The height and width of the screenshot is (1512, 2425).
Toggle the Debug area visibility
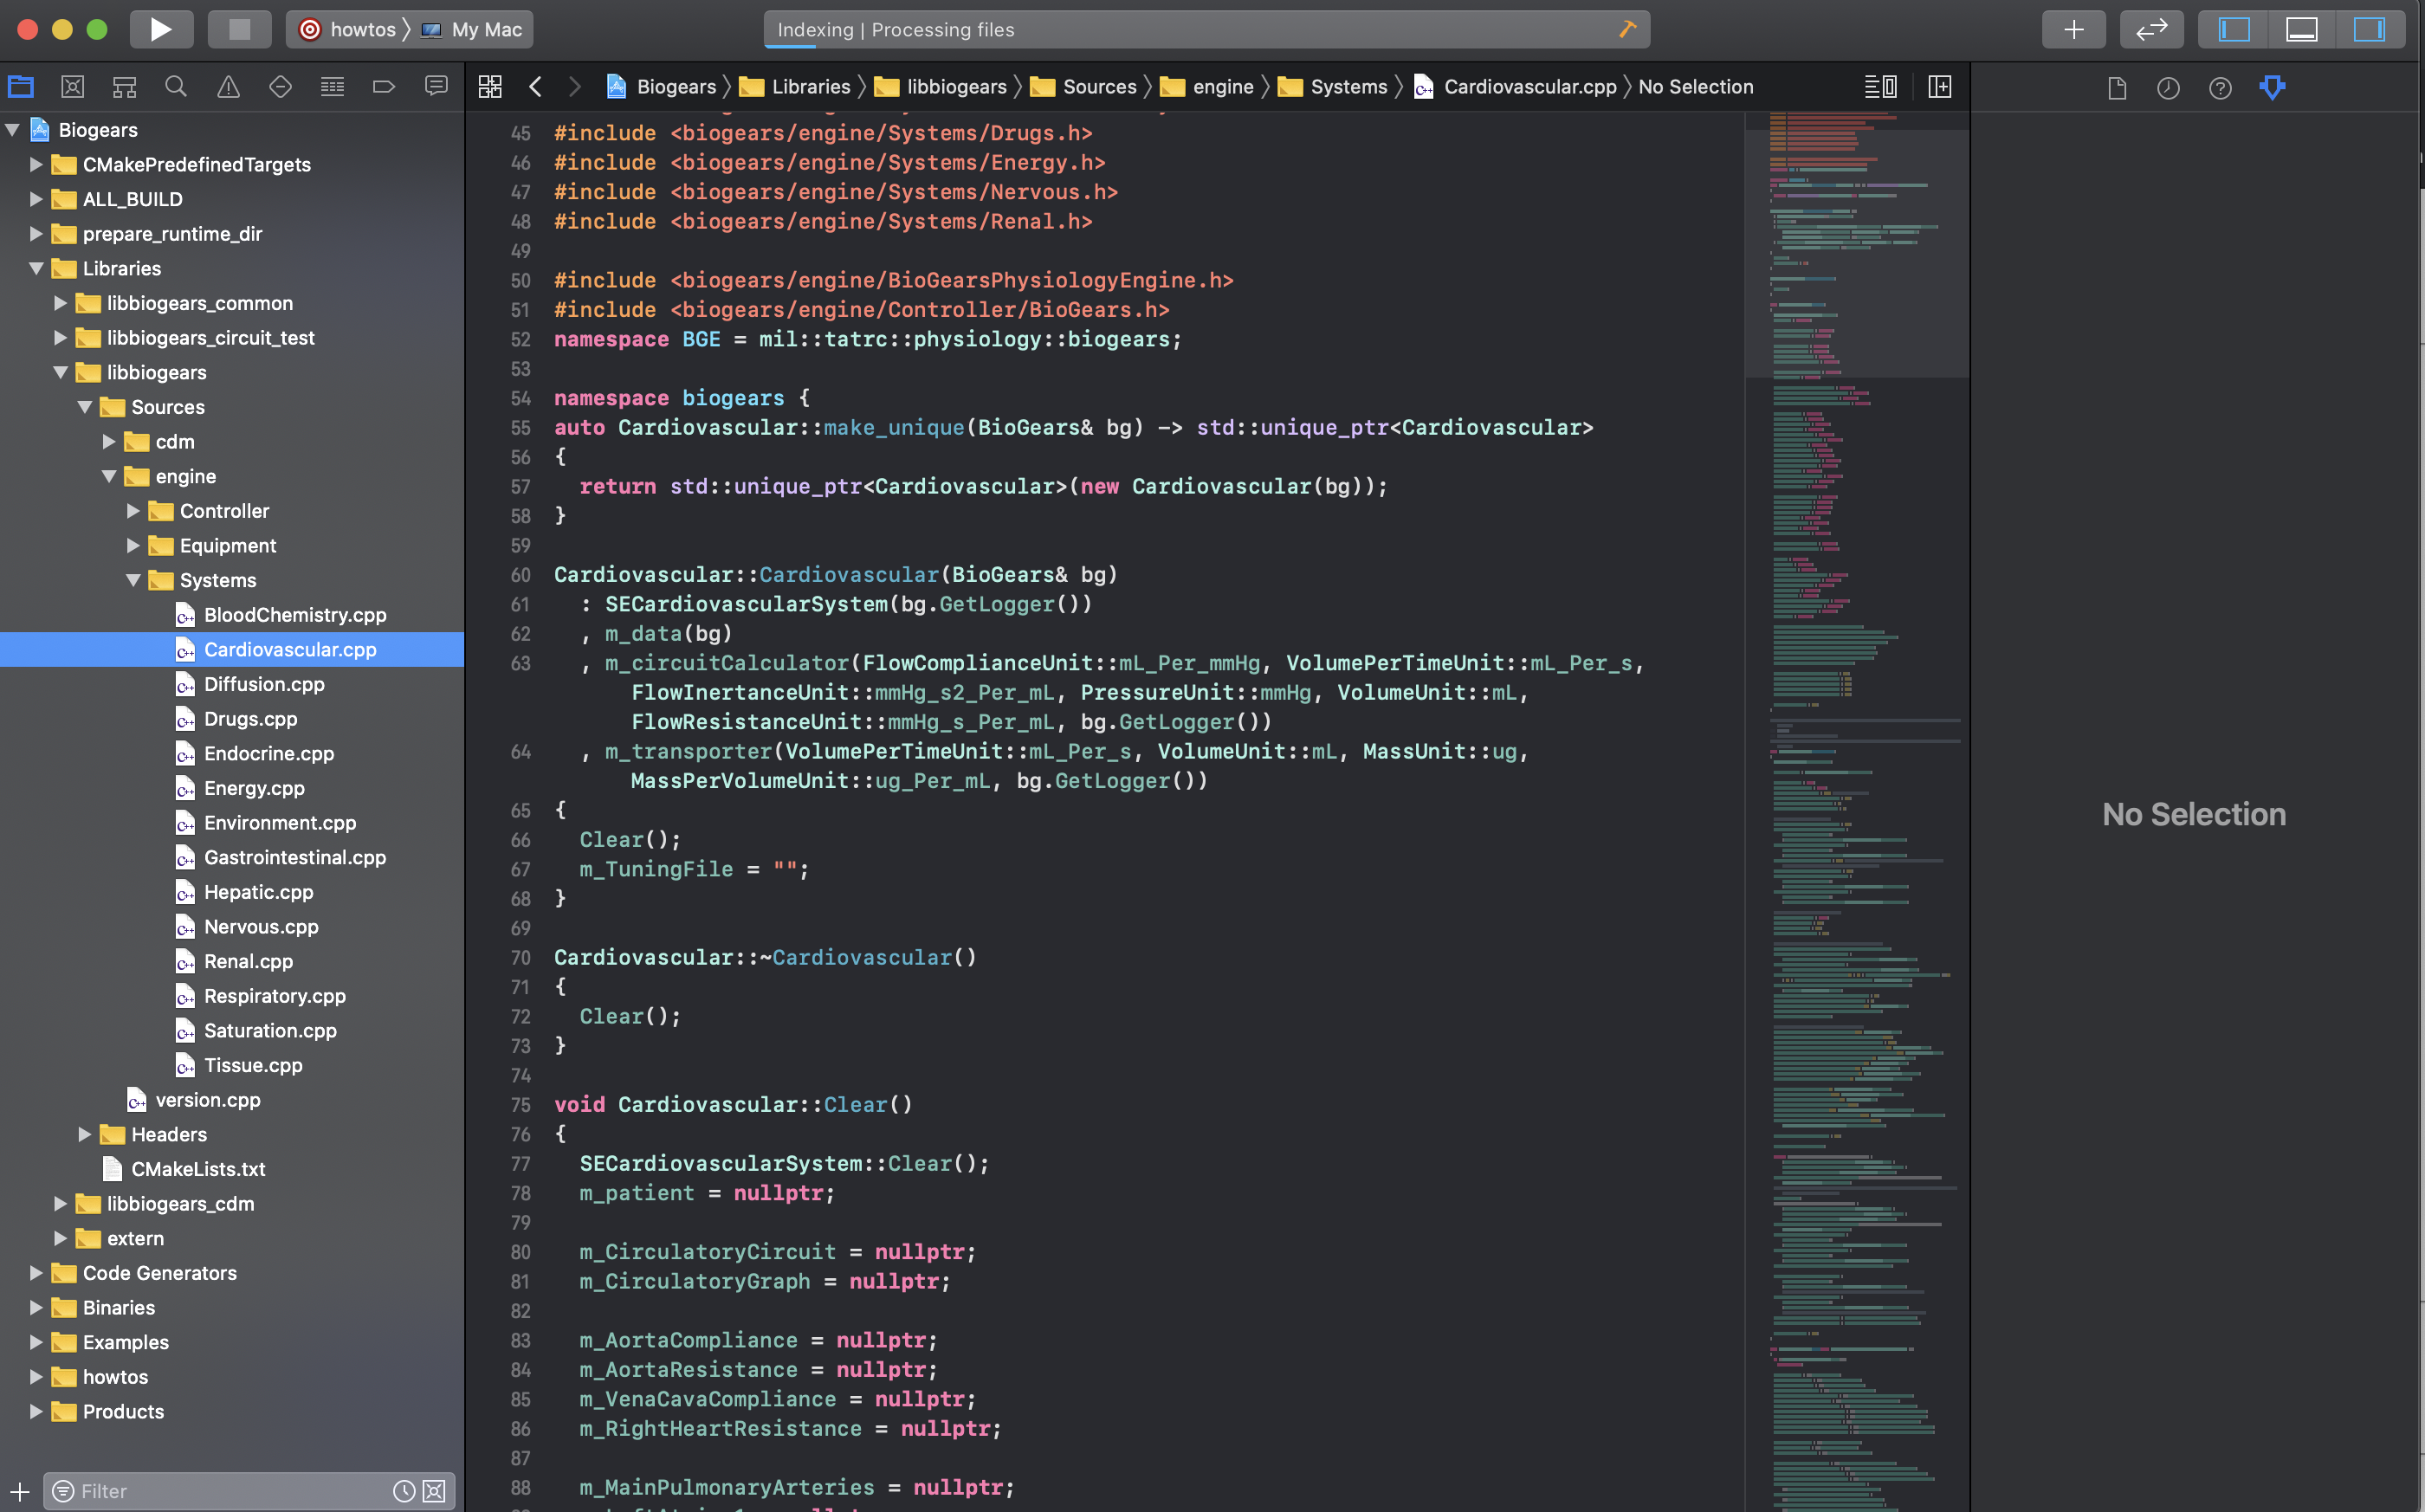click(x=2302, y=29)
